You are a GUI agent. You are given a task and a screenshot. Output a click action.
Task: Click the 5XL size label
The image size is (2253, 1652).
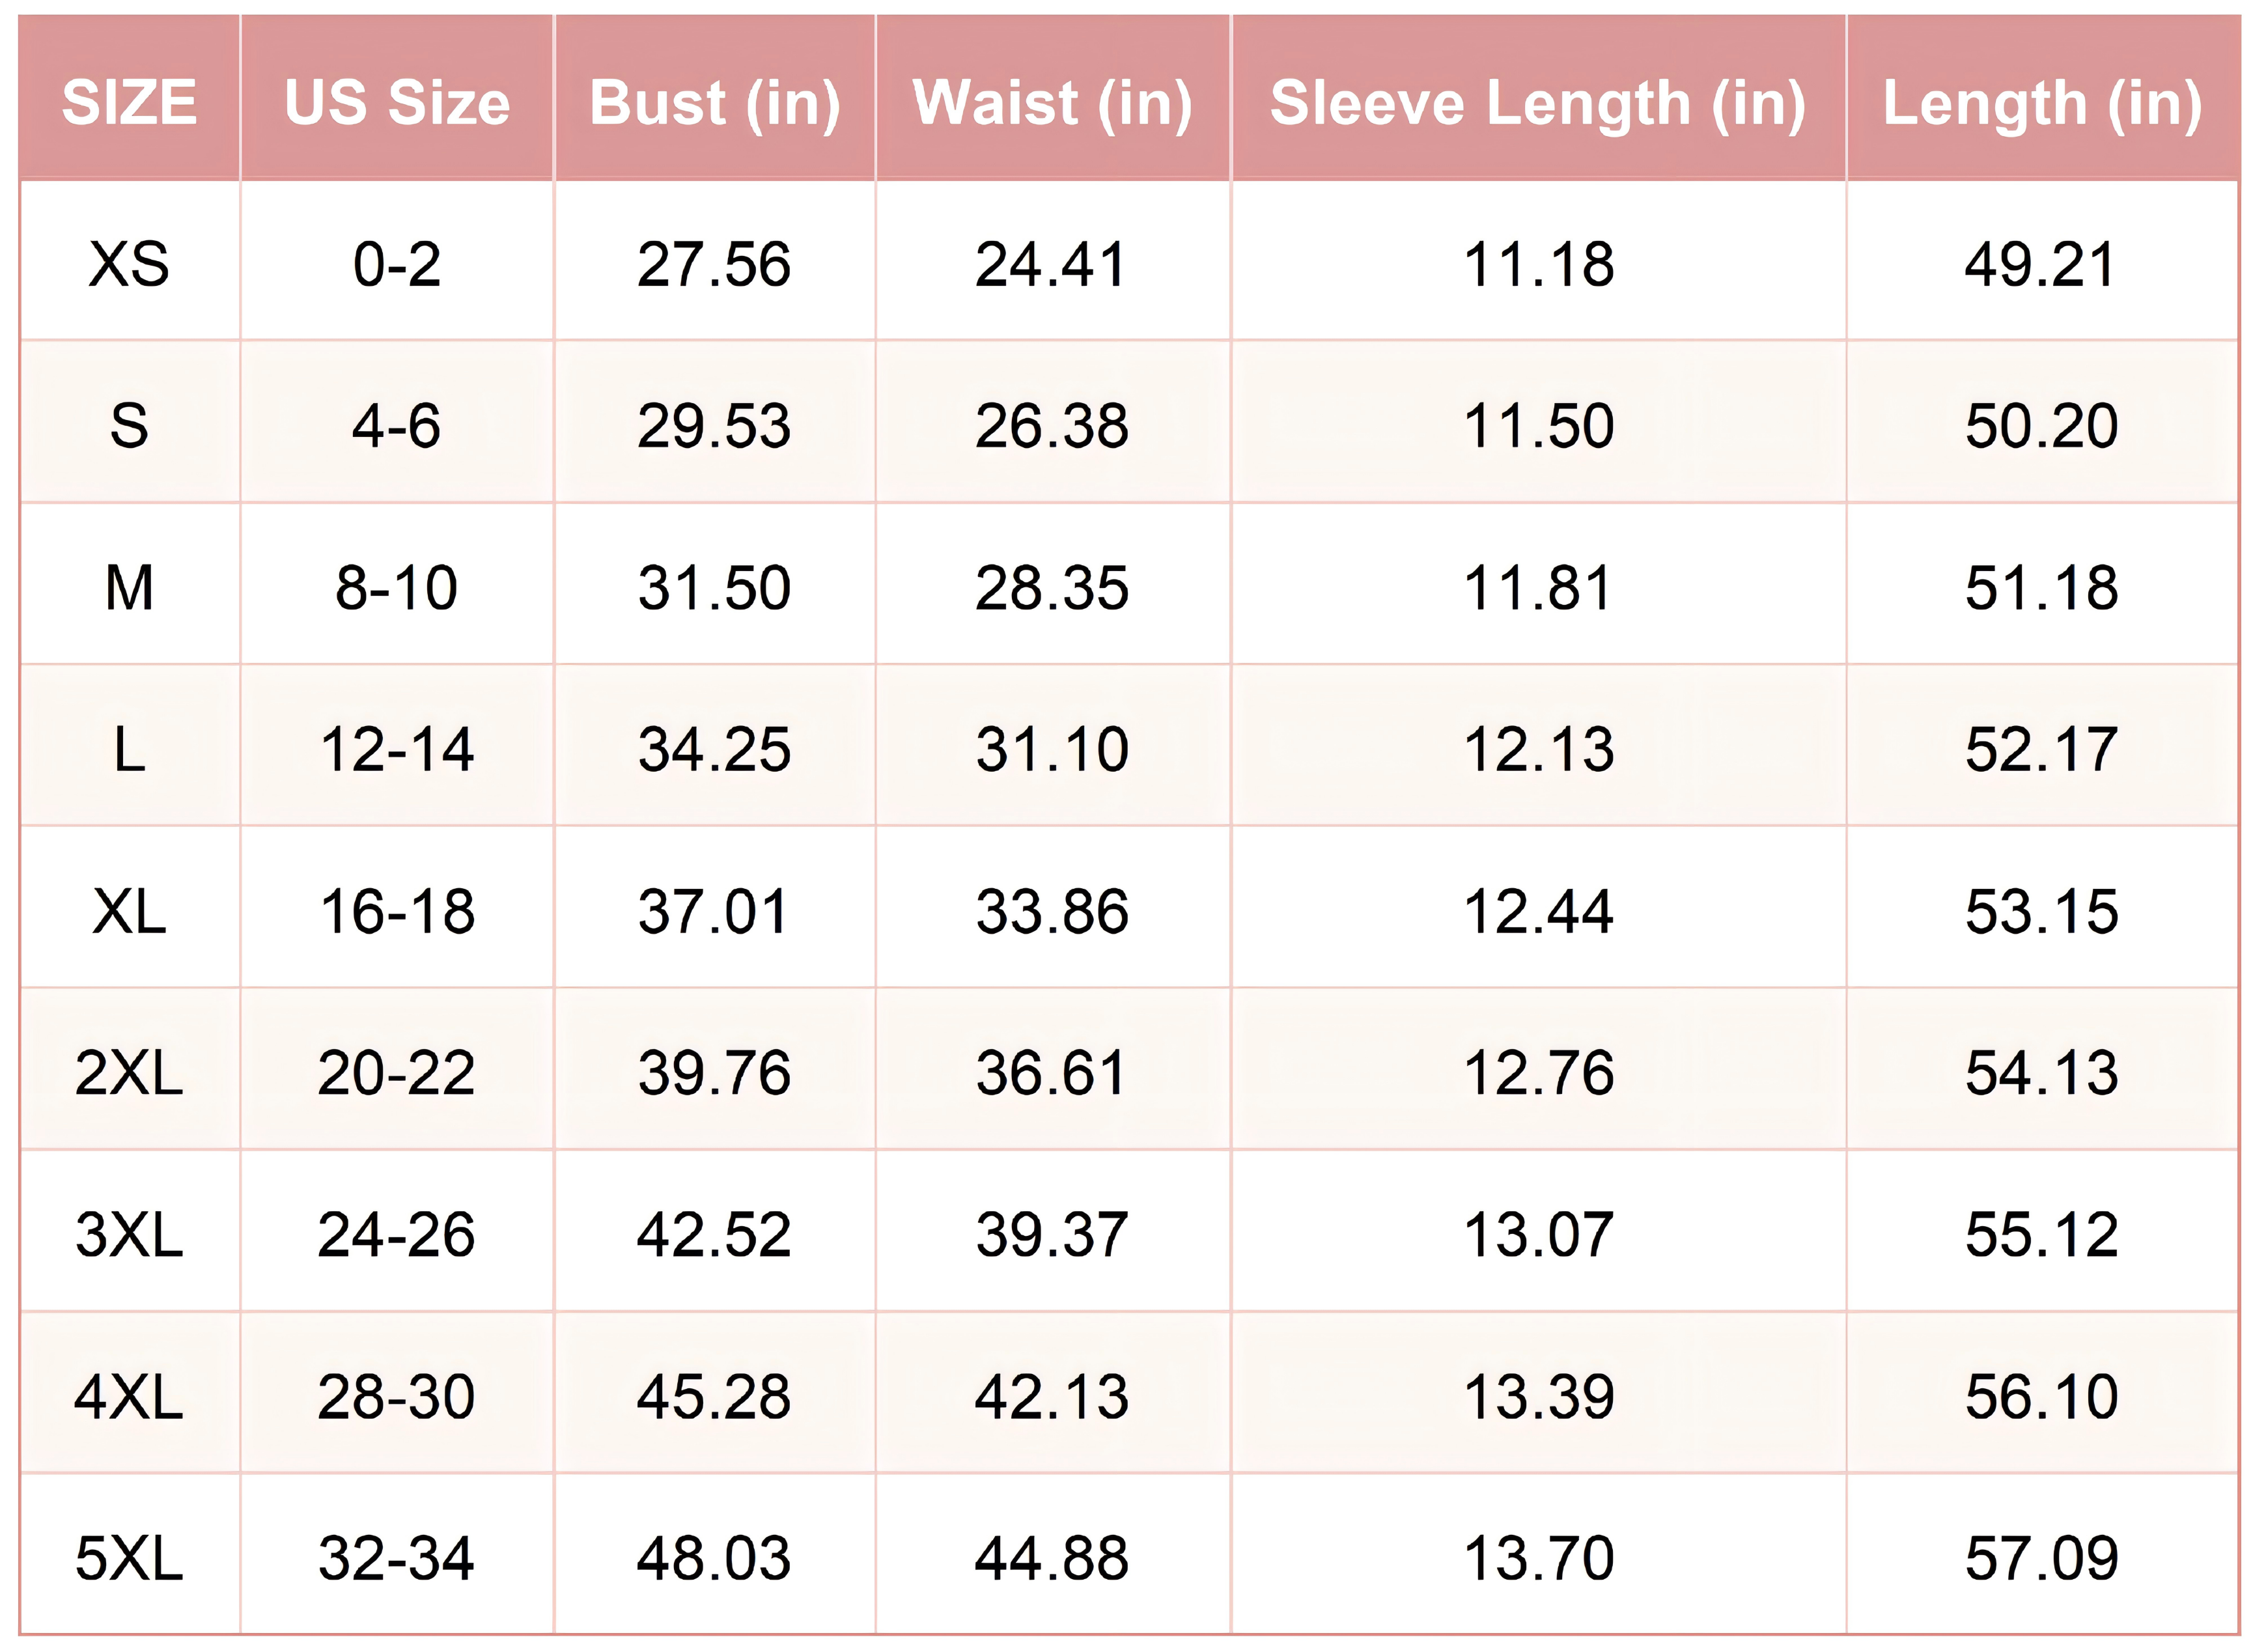[x=129, y=1558]
